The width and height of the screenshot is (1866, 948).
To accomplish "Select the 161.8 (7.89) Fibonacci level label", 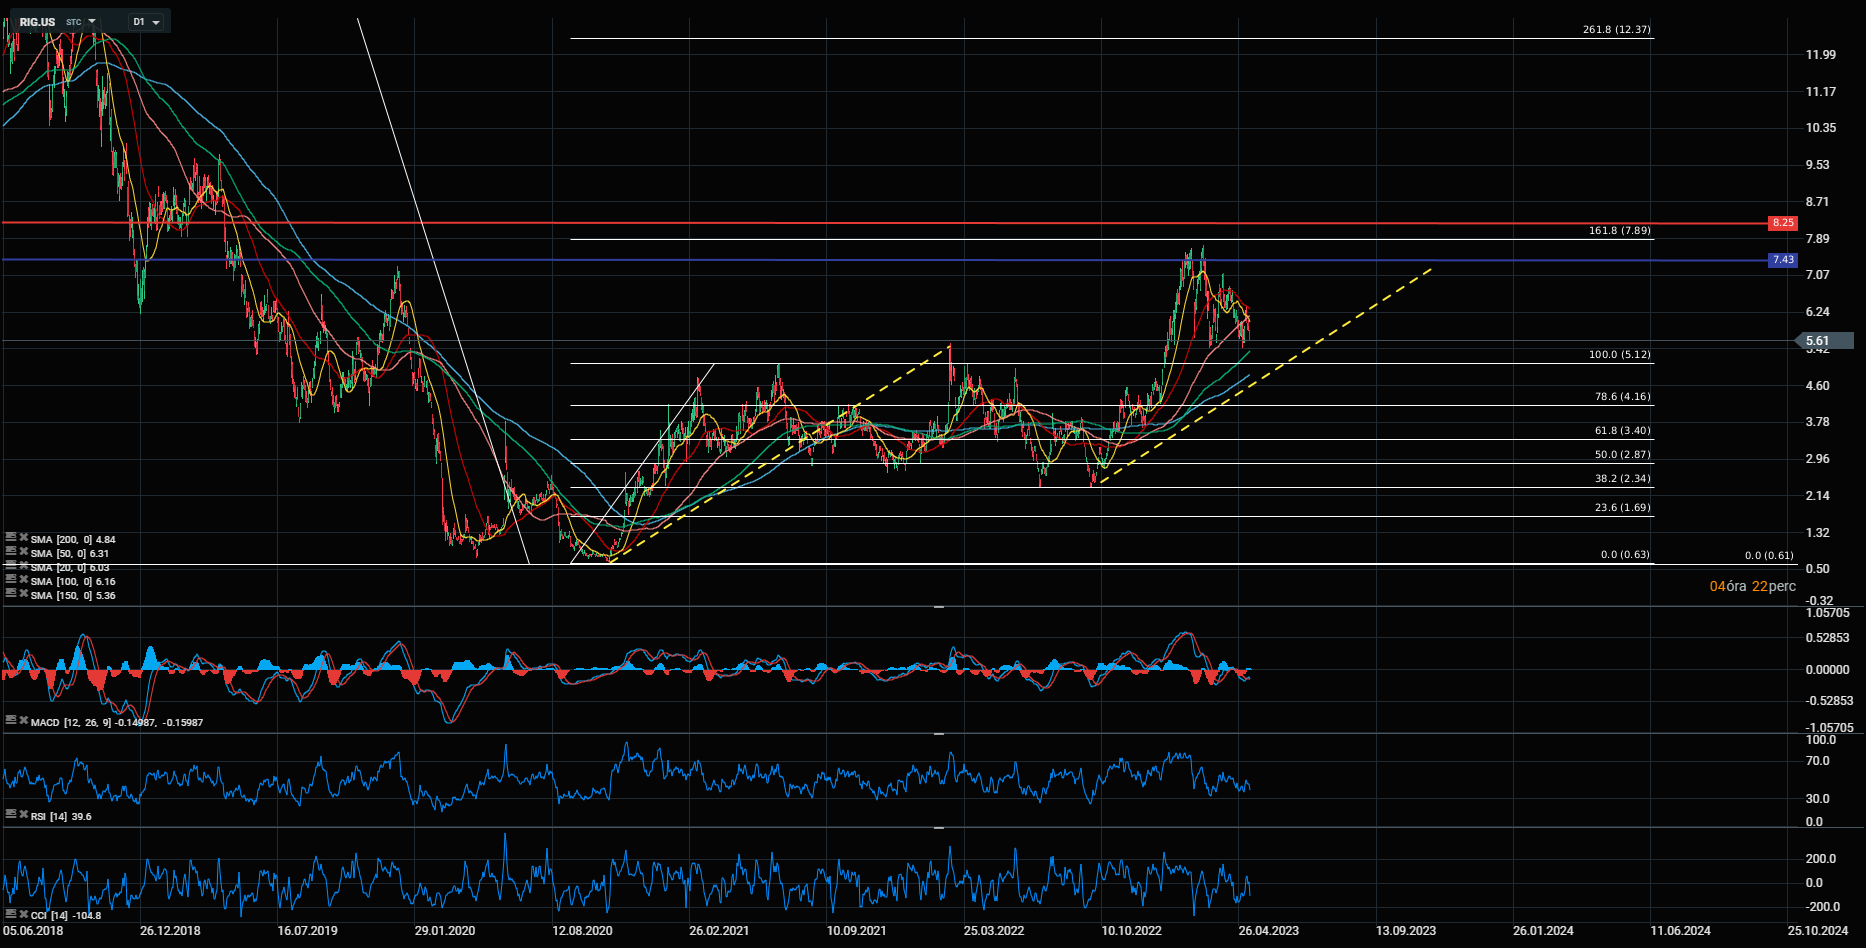I will click(x=1620, y=231).
